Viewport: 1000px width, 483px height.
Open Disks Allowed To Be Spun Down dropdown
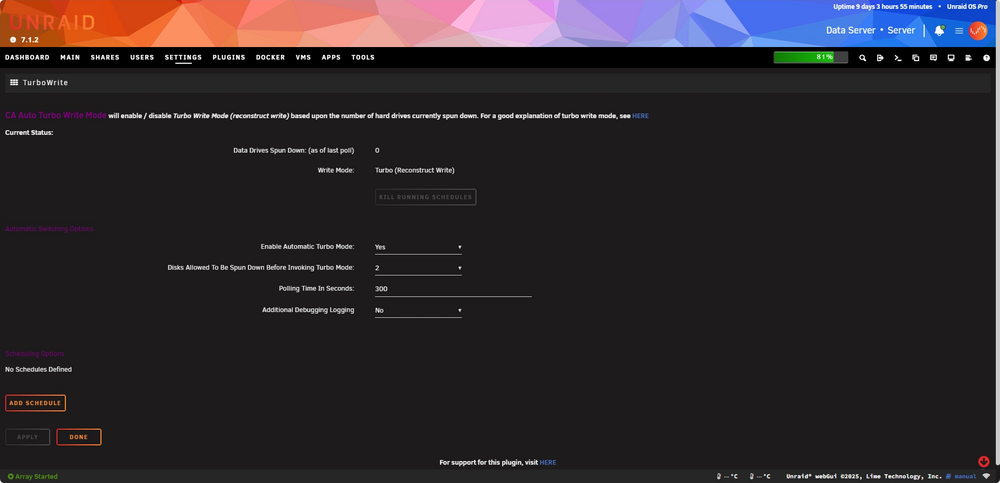[418, 268]
